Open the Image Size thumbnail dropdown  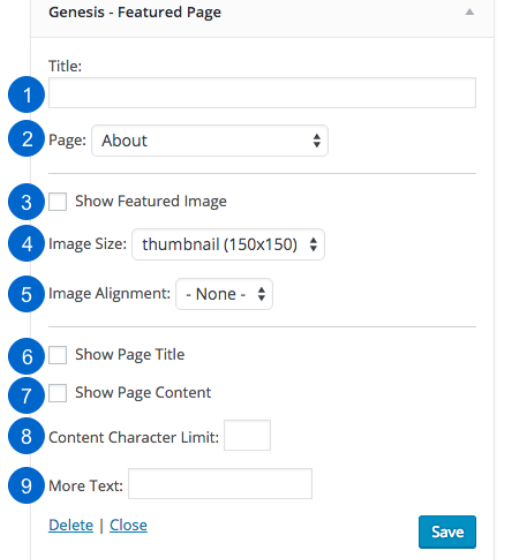tap(228, 244)
